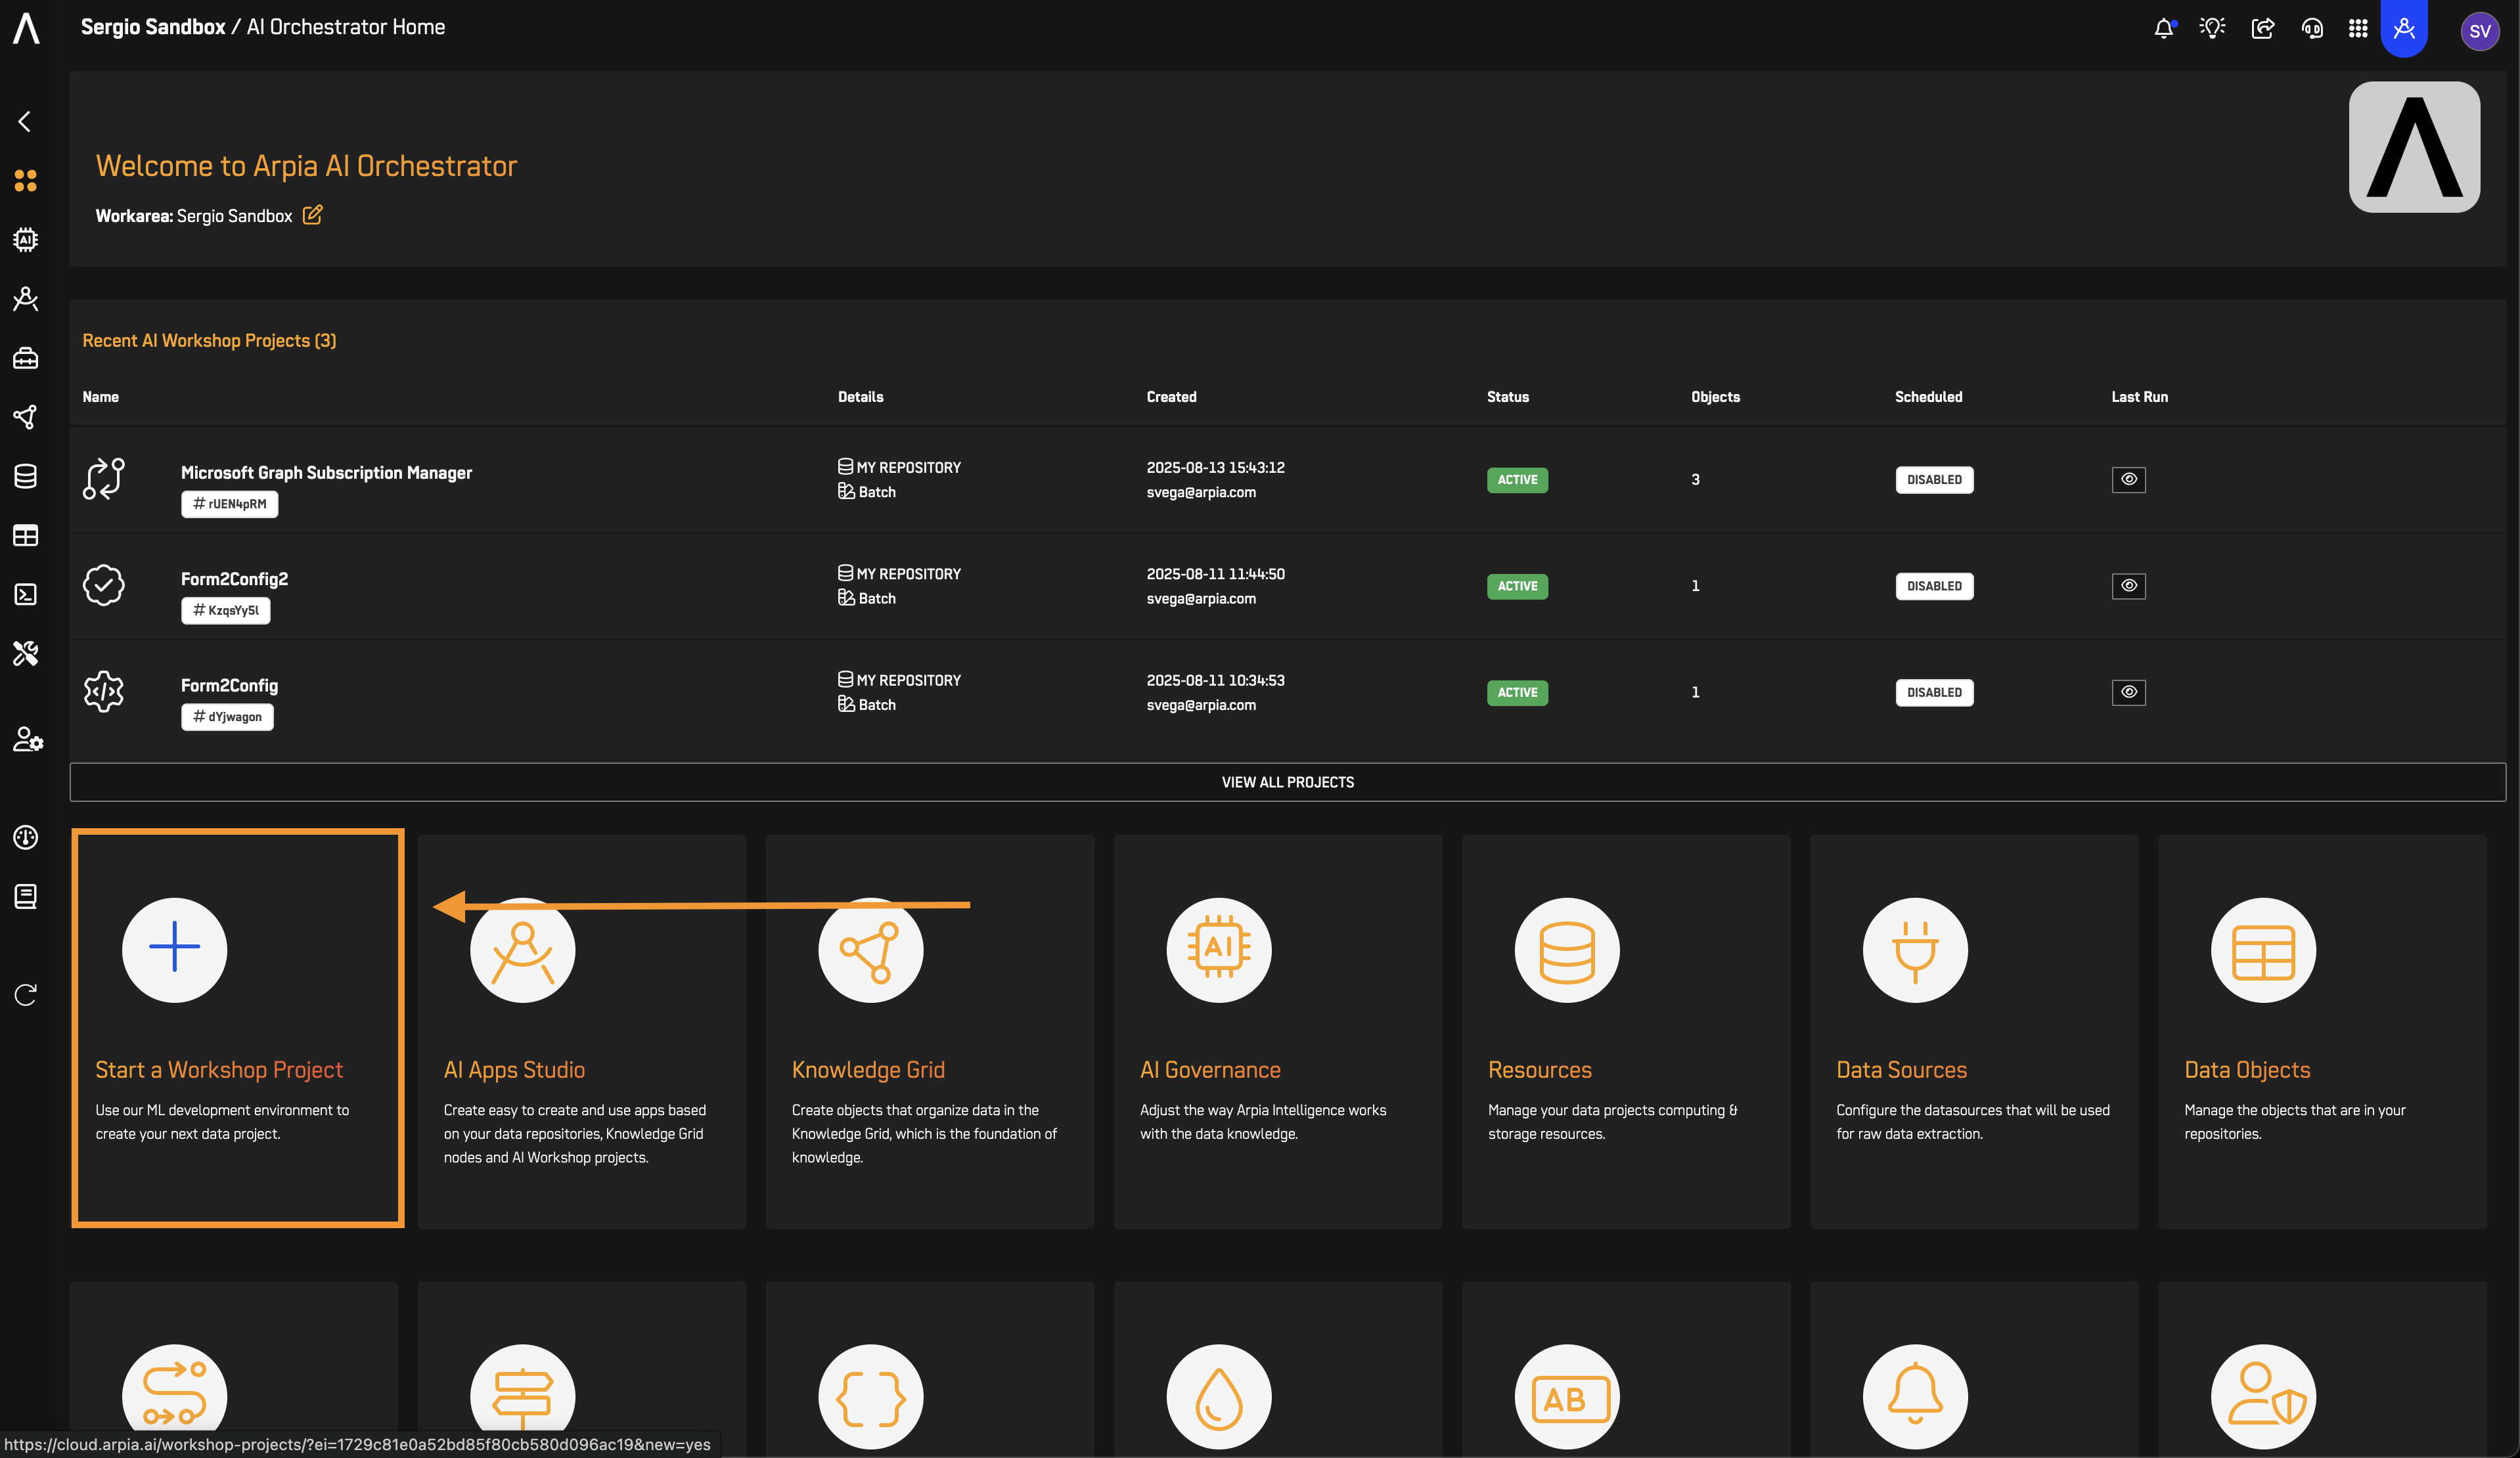
Task: Click the rUEN4pRM hash tag
Action: 229,504
